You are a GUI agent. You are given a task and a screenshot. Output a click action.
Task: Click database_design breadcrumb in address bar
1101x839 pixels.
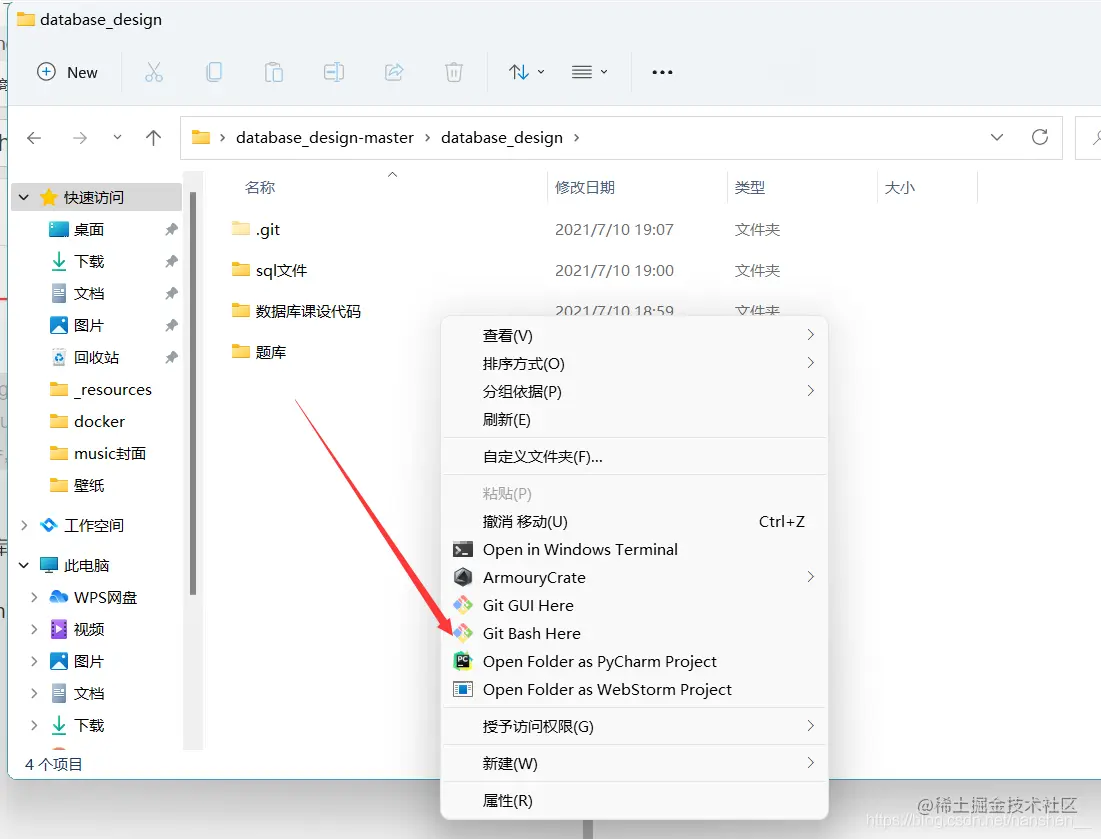pos(502,138)
